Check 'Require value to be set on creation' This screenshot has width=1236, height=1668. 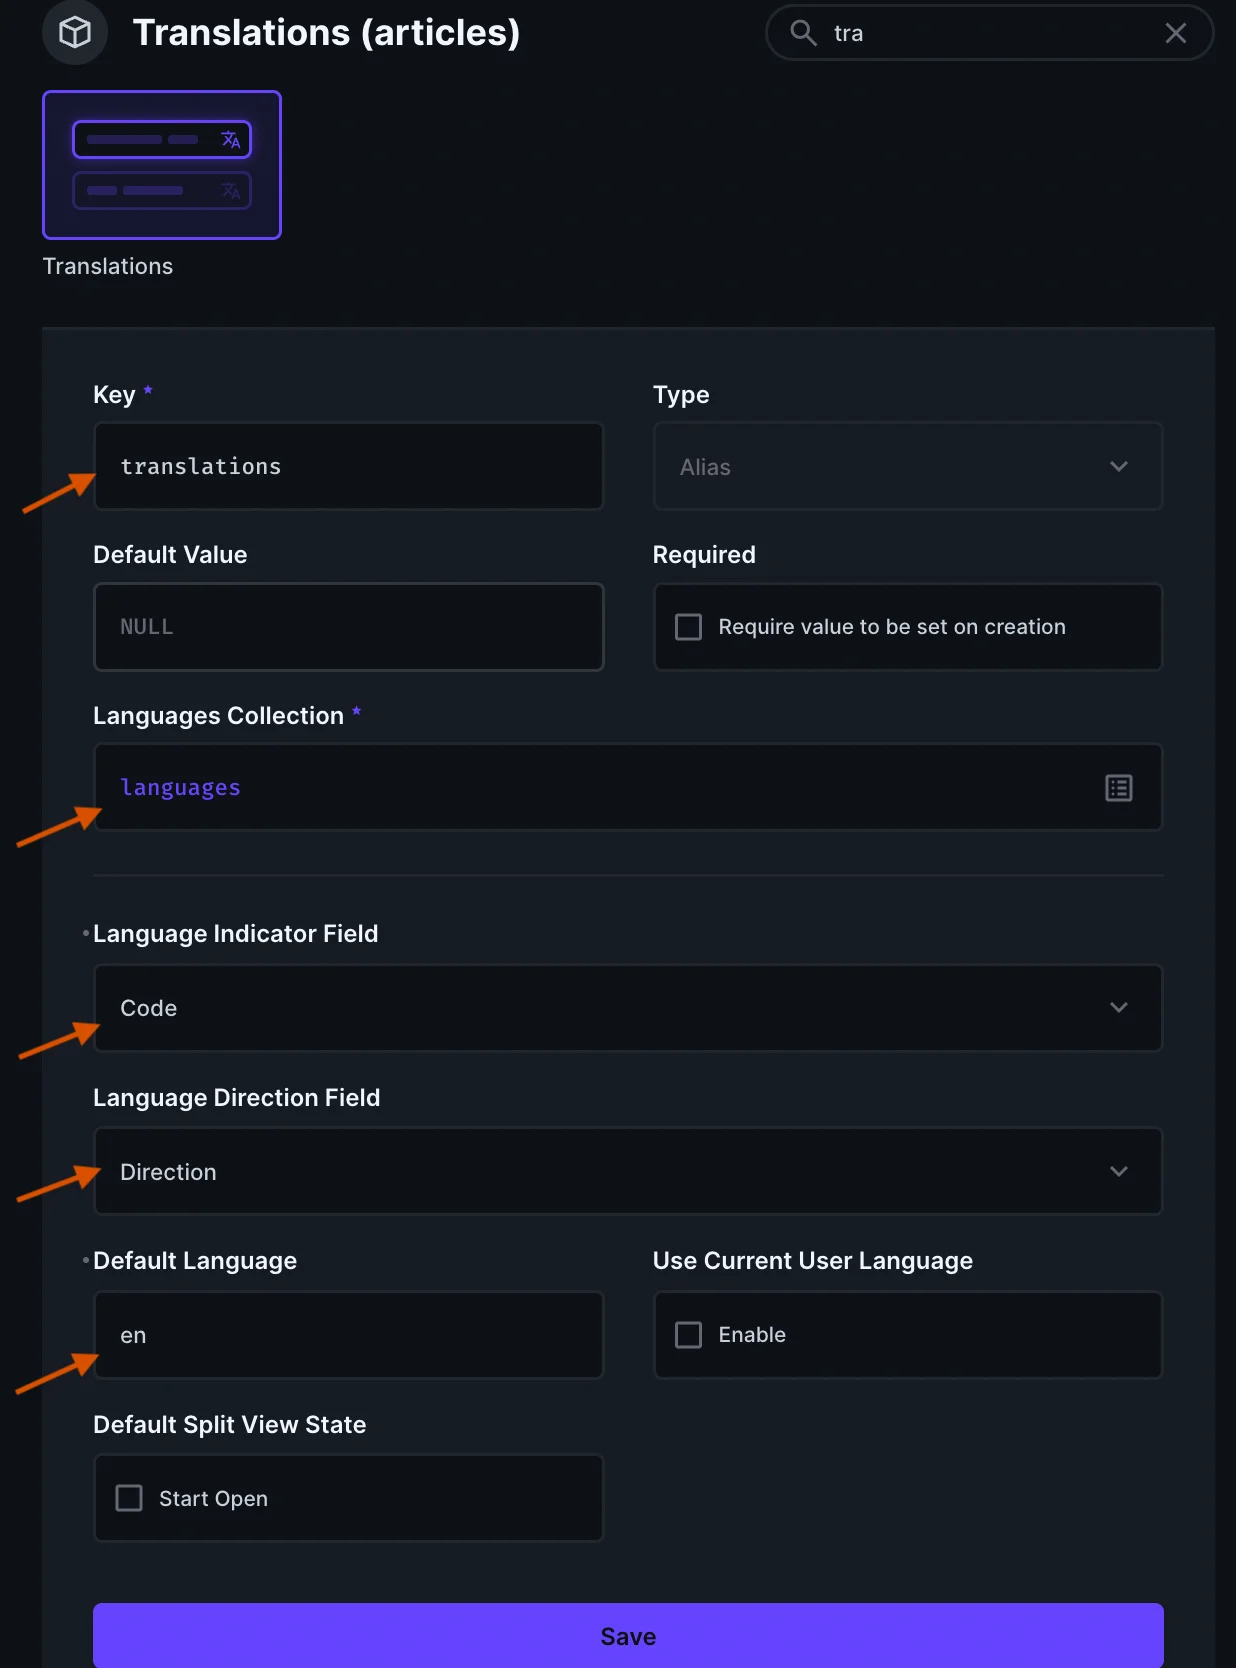pyautogui.click(x=689, y=627)
